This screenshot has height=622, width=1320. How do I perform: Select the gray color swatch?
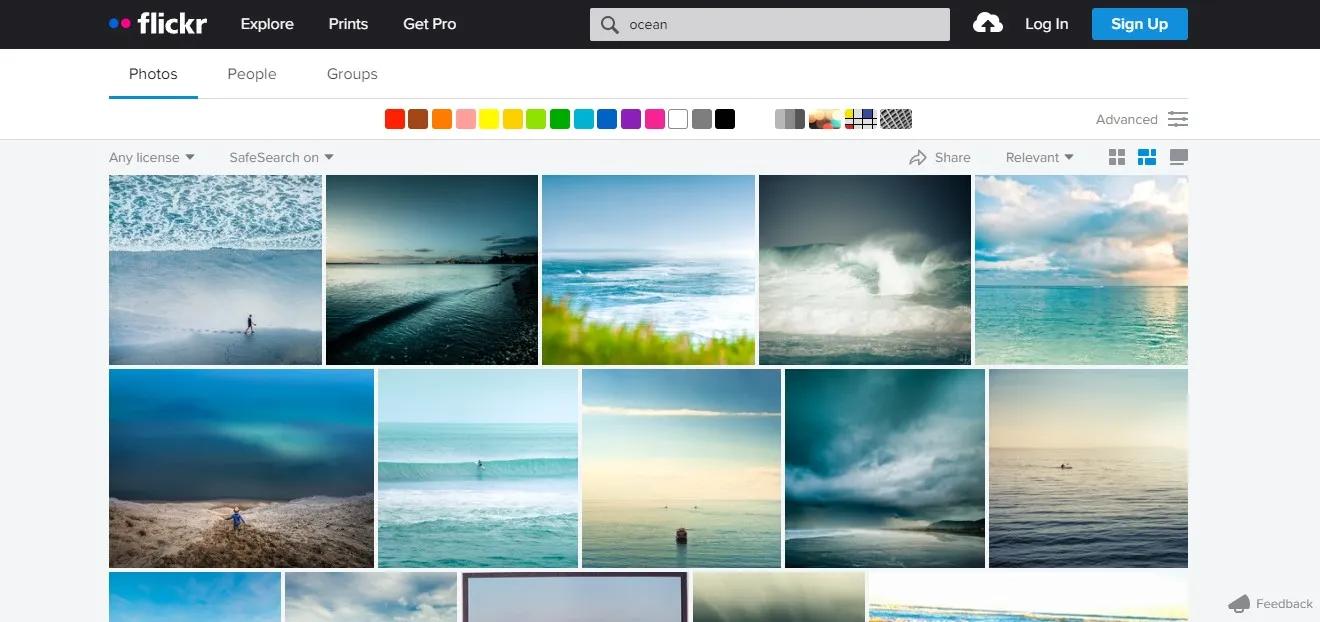[x=701, y=119]
